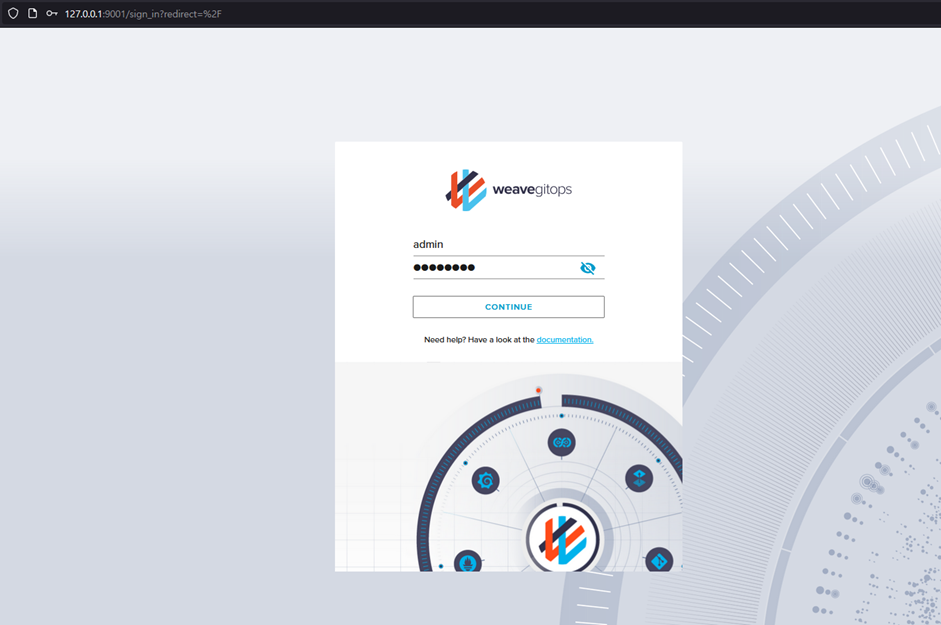Click the CONTINUE button

click(508, 307)
